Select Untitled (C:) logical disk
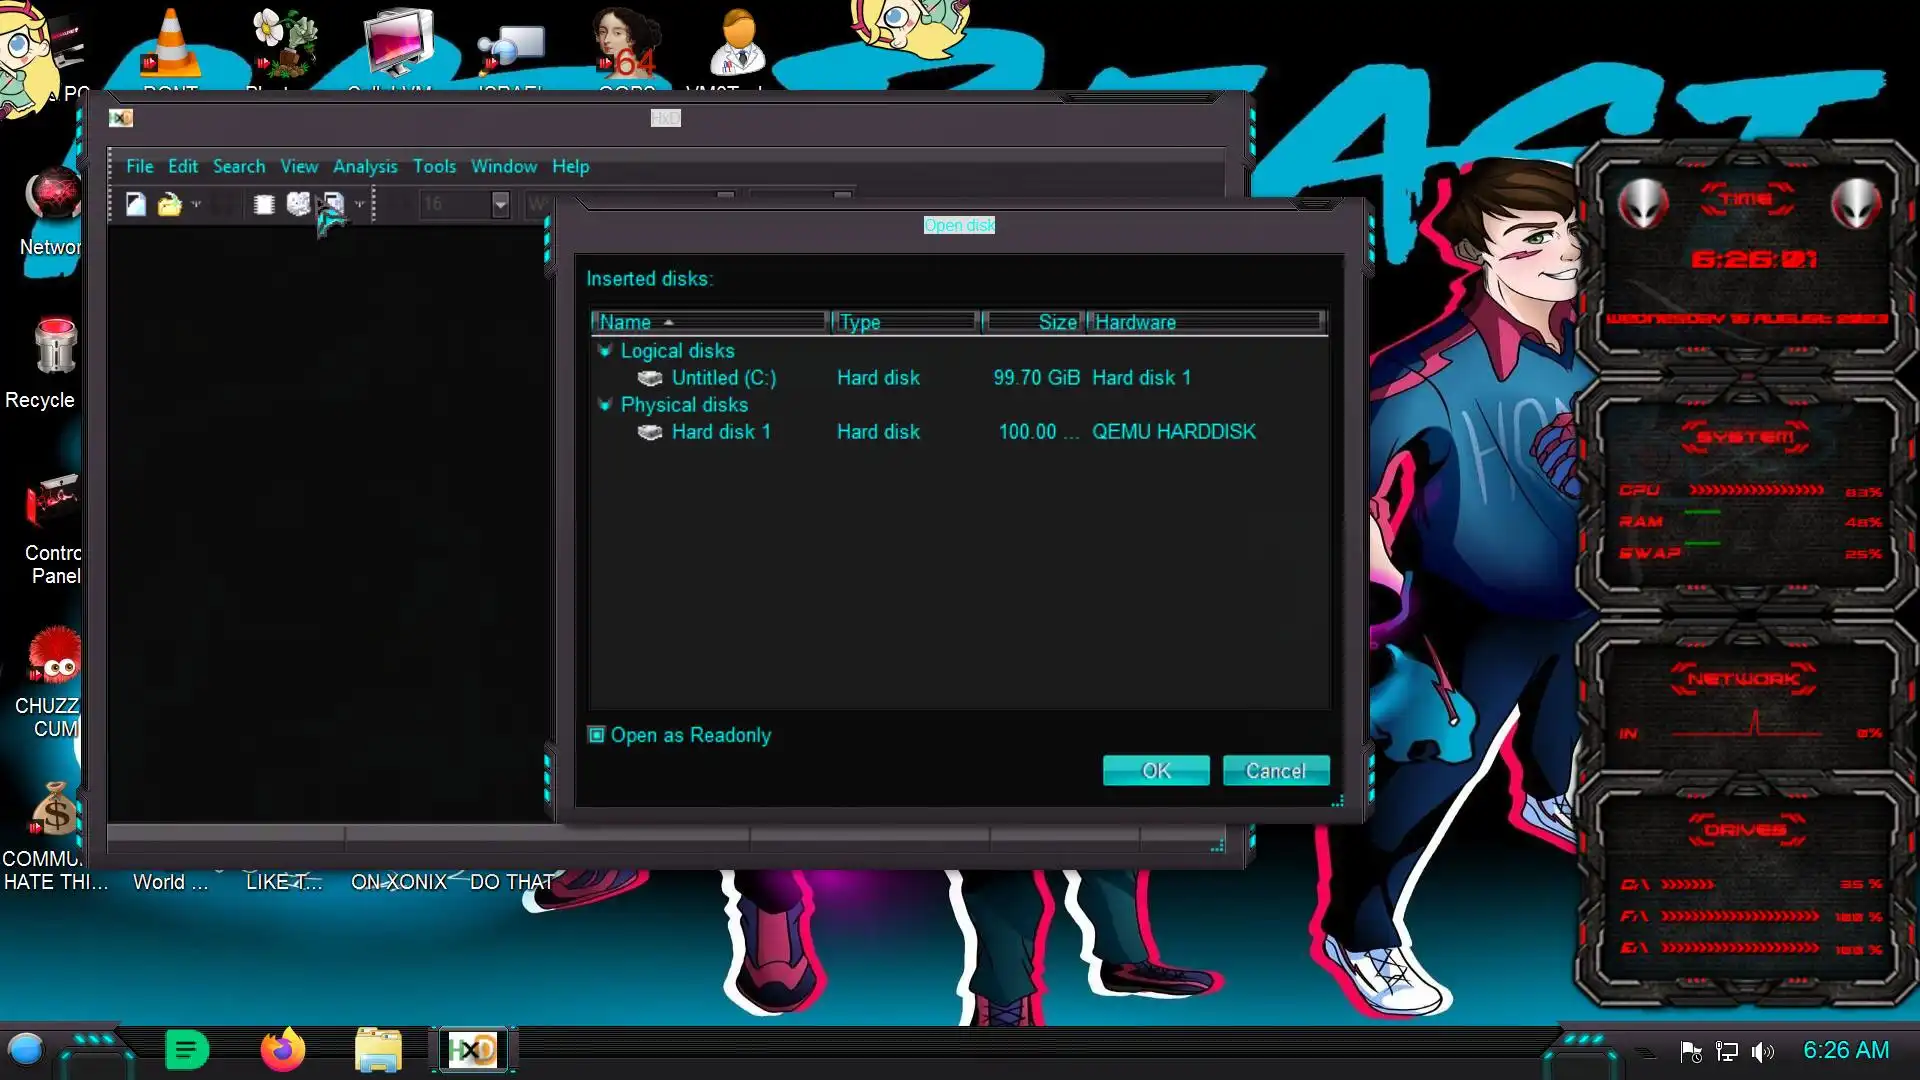 [723, 378]
